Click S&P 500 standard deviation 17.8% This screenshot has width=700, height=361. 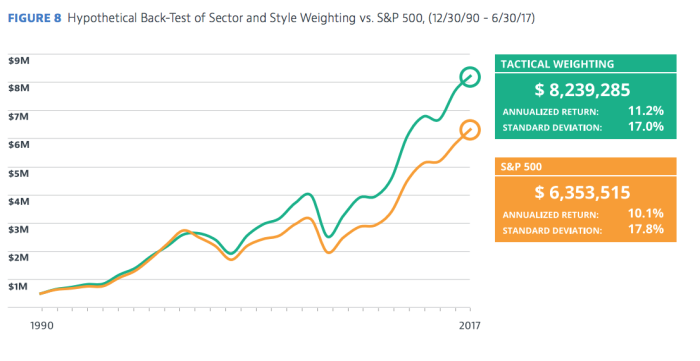(646, 229)
